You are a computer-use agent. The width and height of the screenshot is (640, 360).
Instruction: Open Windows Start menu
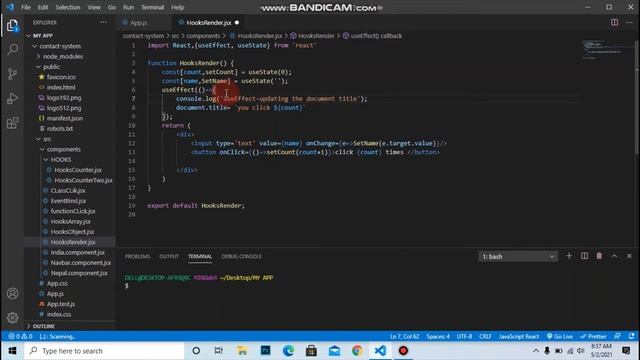click(12, 351)
